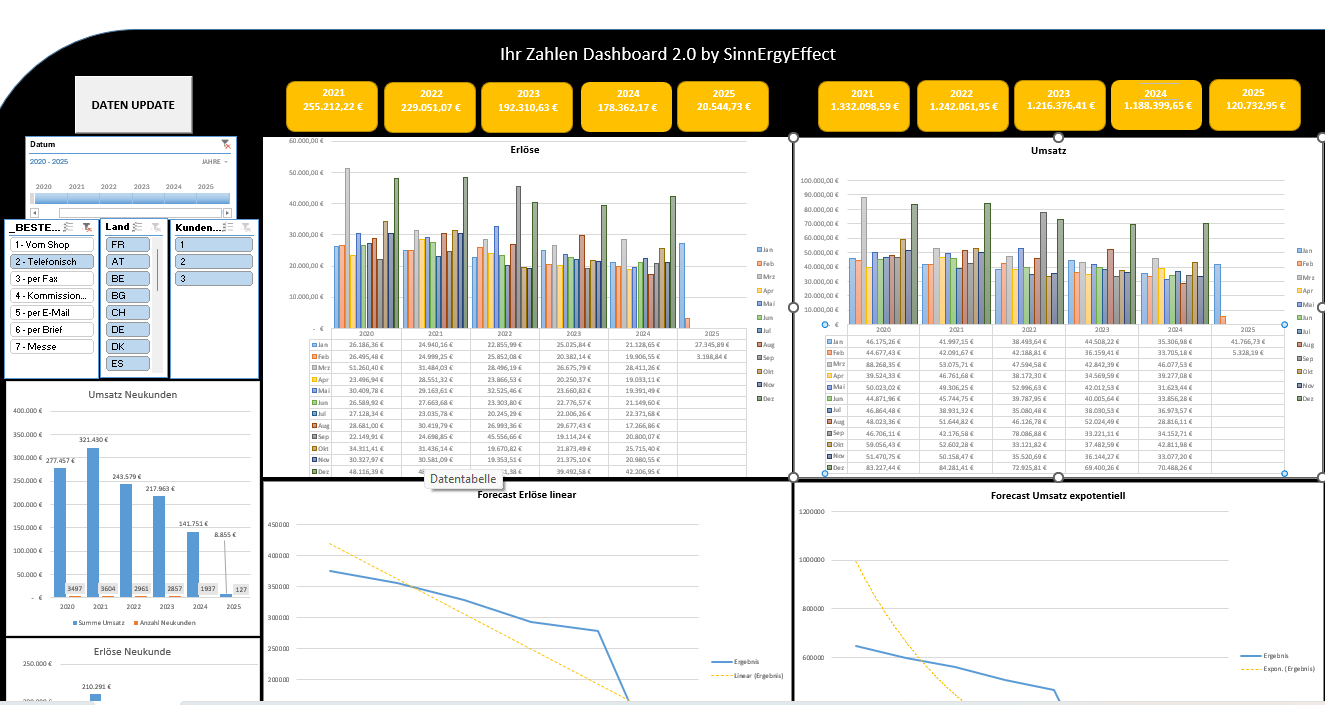Screen dimensions: 1325x705
Task: Click cell 26.186,36 € in Erlöse table
Action: click(365, 343)
